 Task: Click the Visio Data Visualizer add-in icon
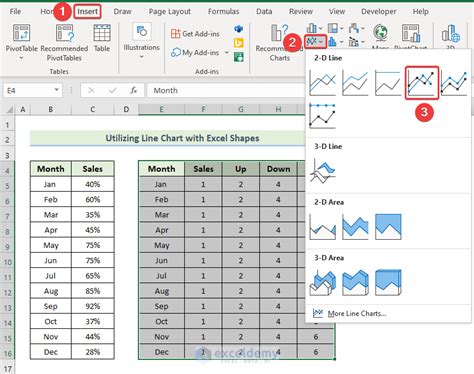pos(239,29)
